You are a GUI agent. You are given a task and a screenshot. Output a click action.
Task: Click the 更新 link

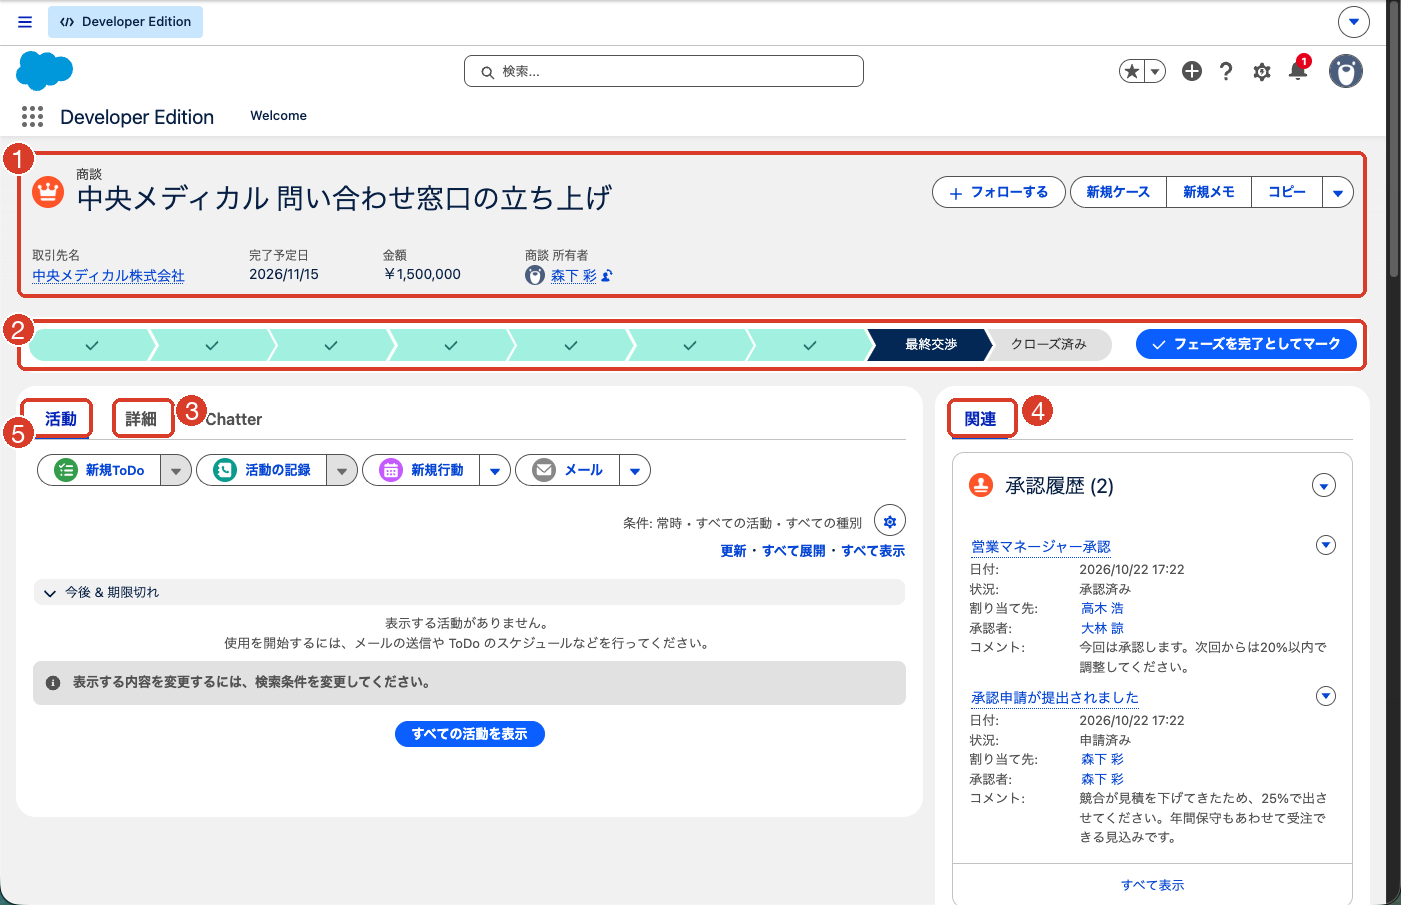pyautogui.click(x=733, y=551)
